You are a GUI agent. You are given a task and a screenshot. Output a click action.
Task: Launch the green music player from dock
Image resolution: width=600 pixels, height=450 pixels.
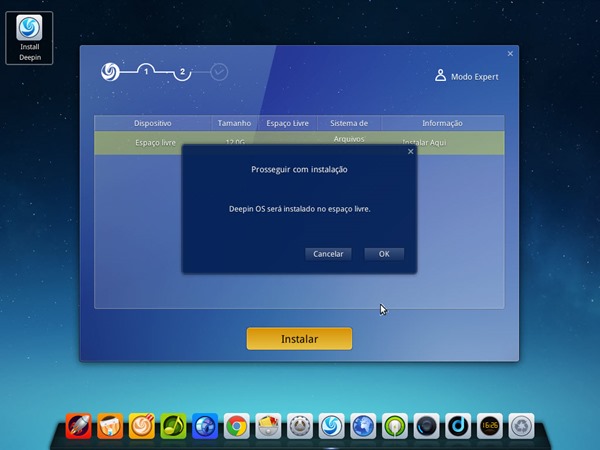click(173, 426)
